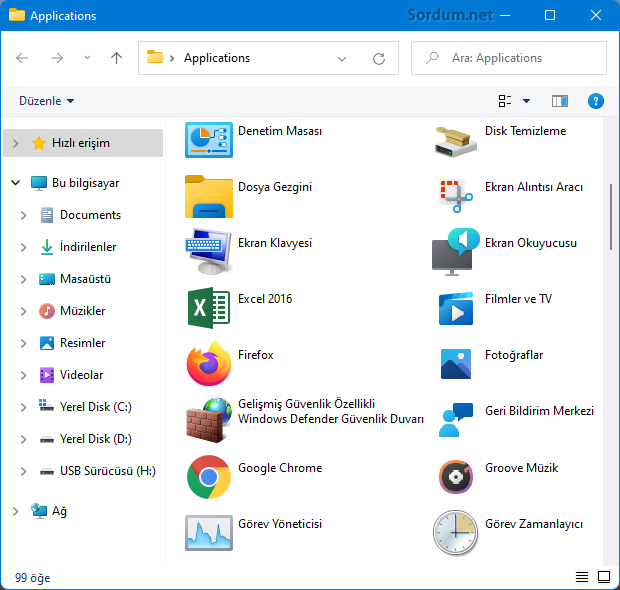Open the Firefox icon
This screenshot has height=590, width=620.
(x=209, y=363)
